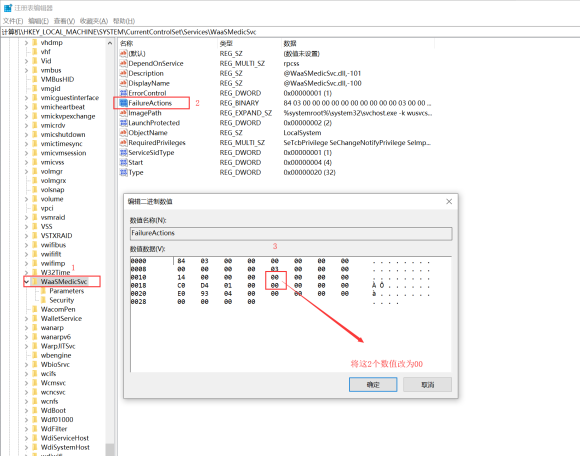Click the 确定 button in dialog
The height and width of the screenshot is (456, 580).
pyautogui.click(x=373, y=385)
